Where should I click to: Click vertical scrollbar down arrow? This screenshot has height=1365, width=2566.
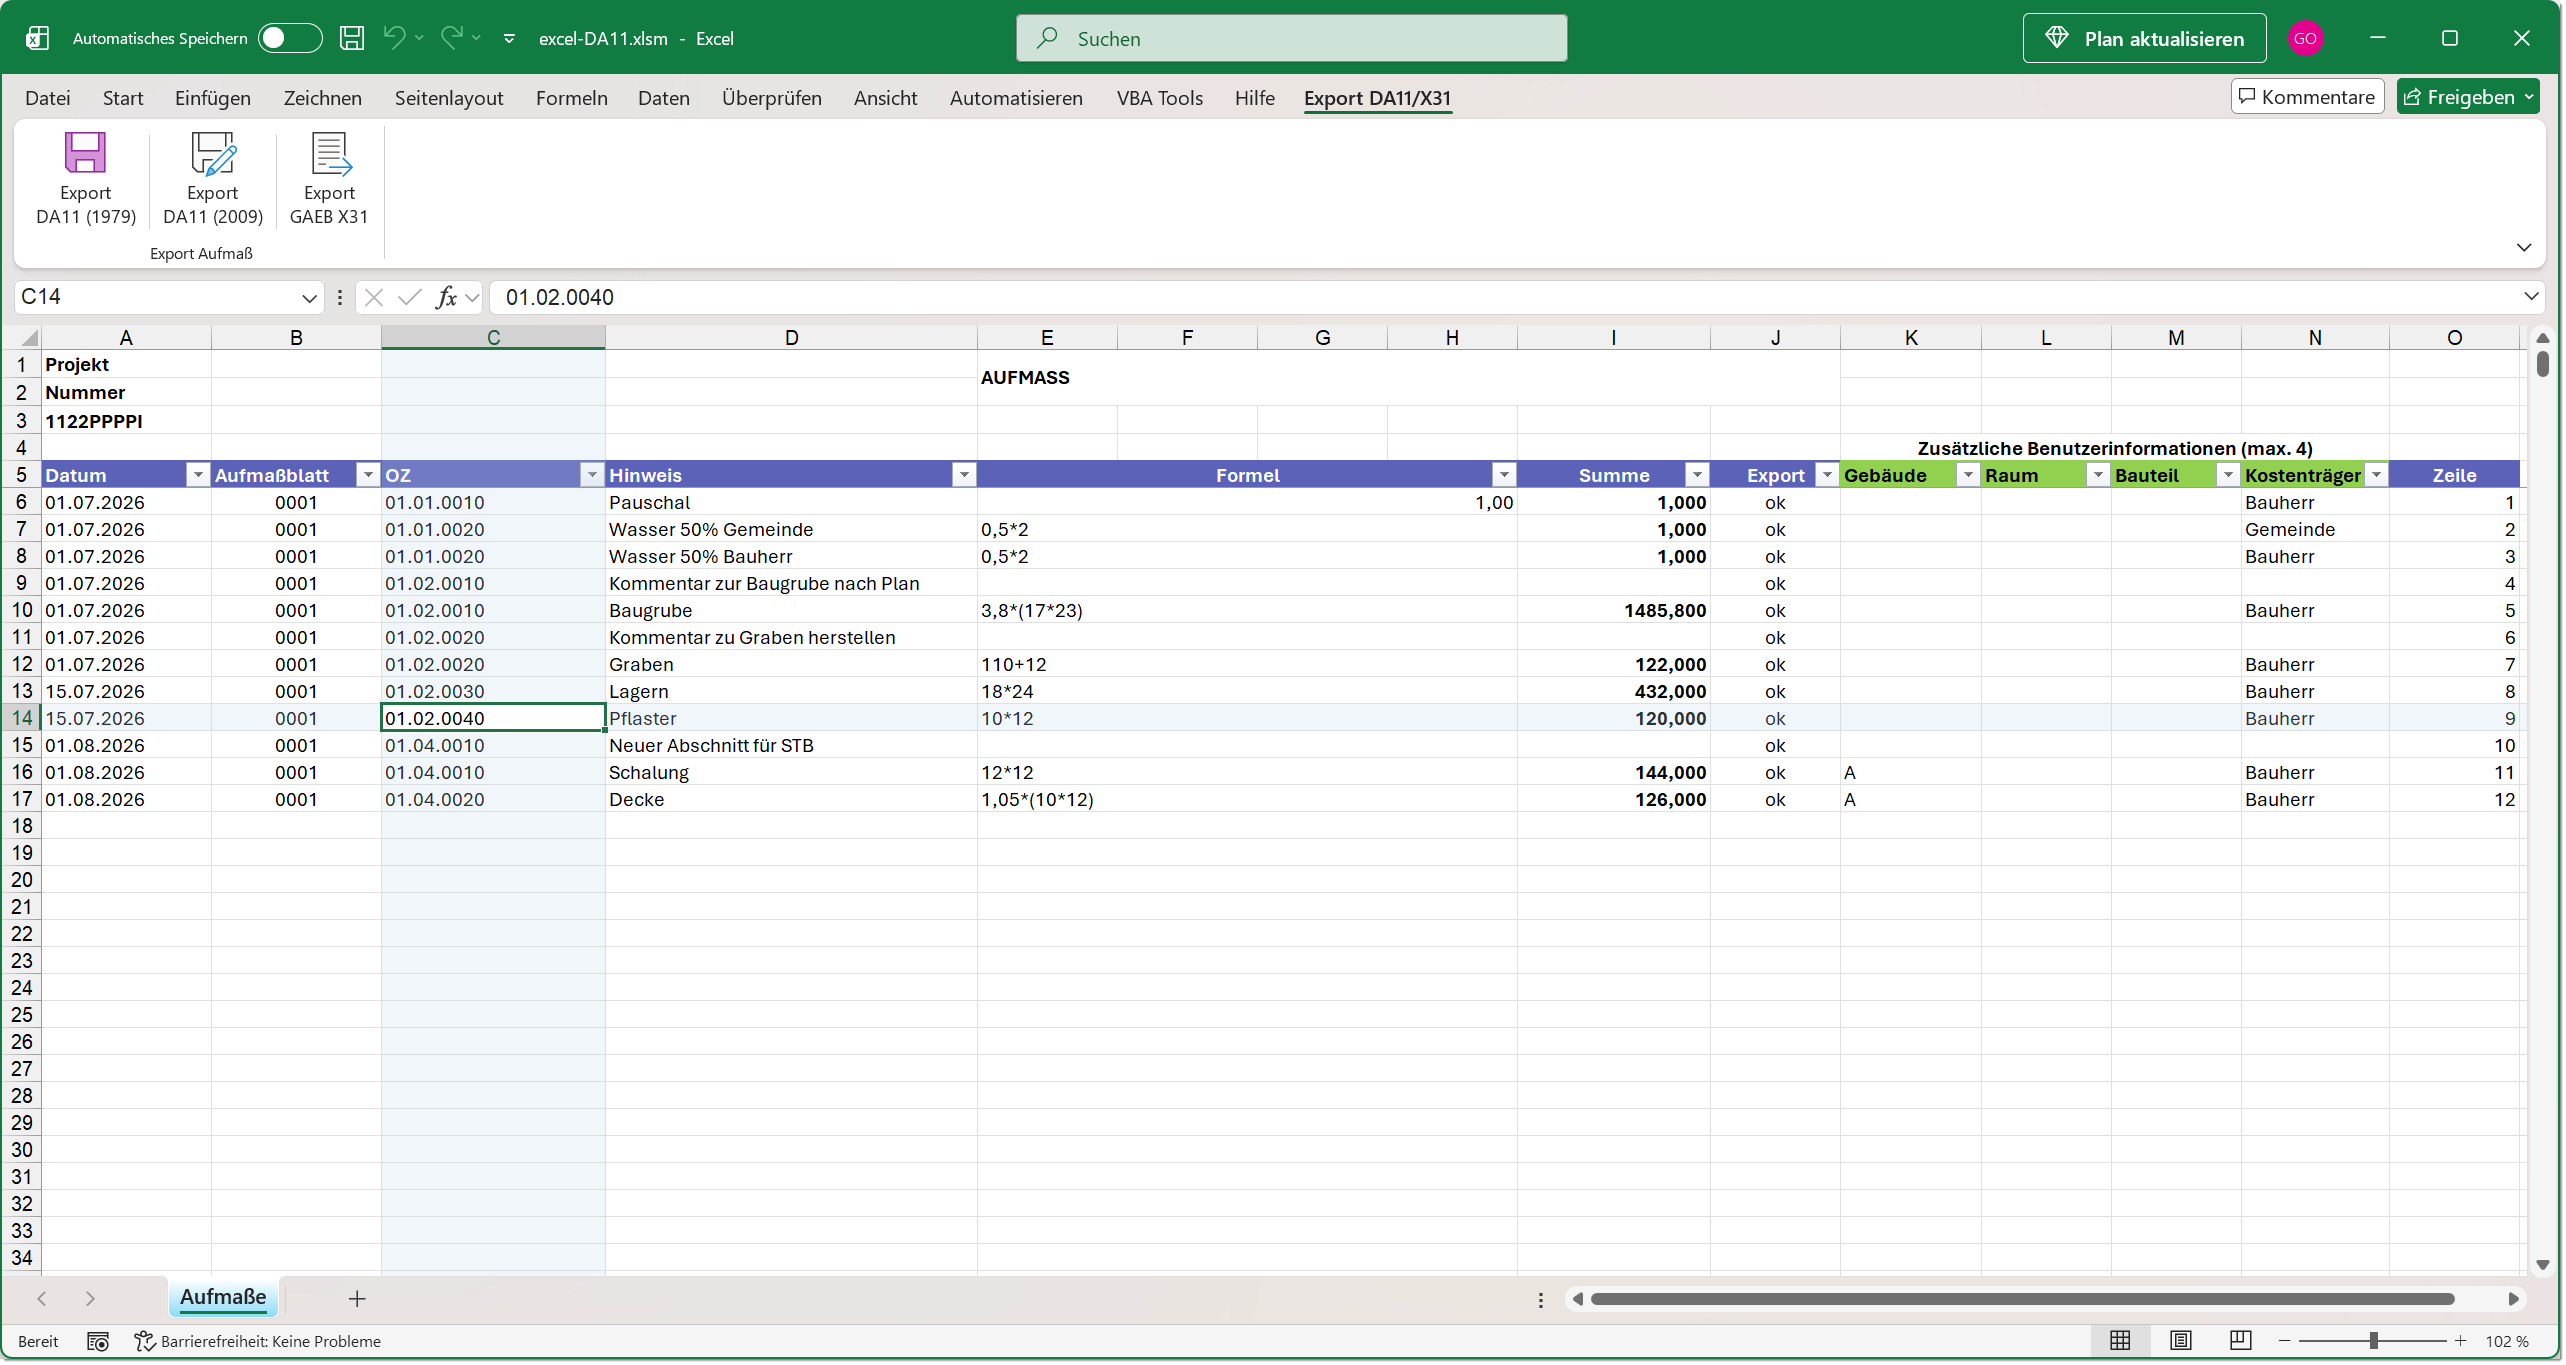point(2543,1265)
